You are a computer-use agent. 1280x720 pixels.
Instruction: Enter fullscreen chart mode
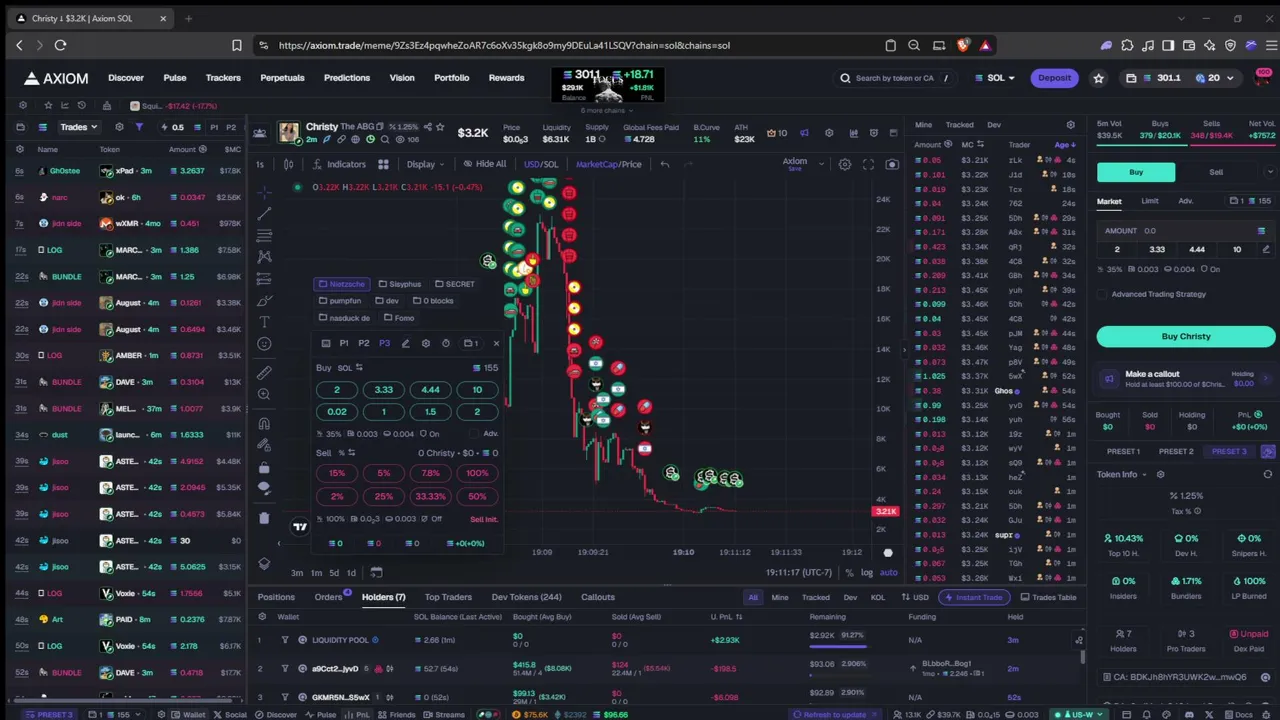pyautogui.click(x=868, y=164)
